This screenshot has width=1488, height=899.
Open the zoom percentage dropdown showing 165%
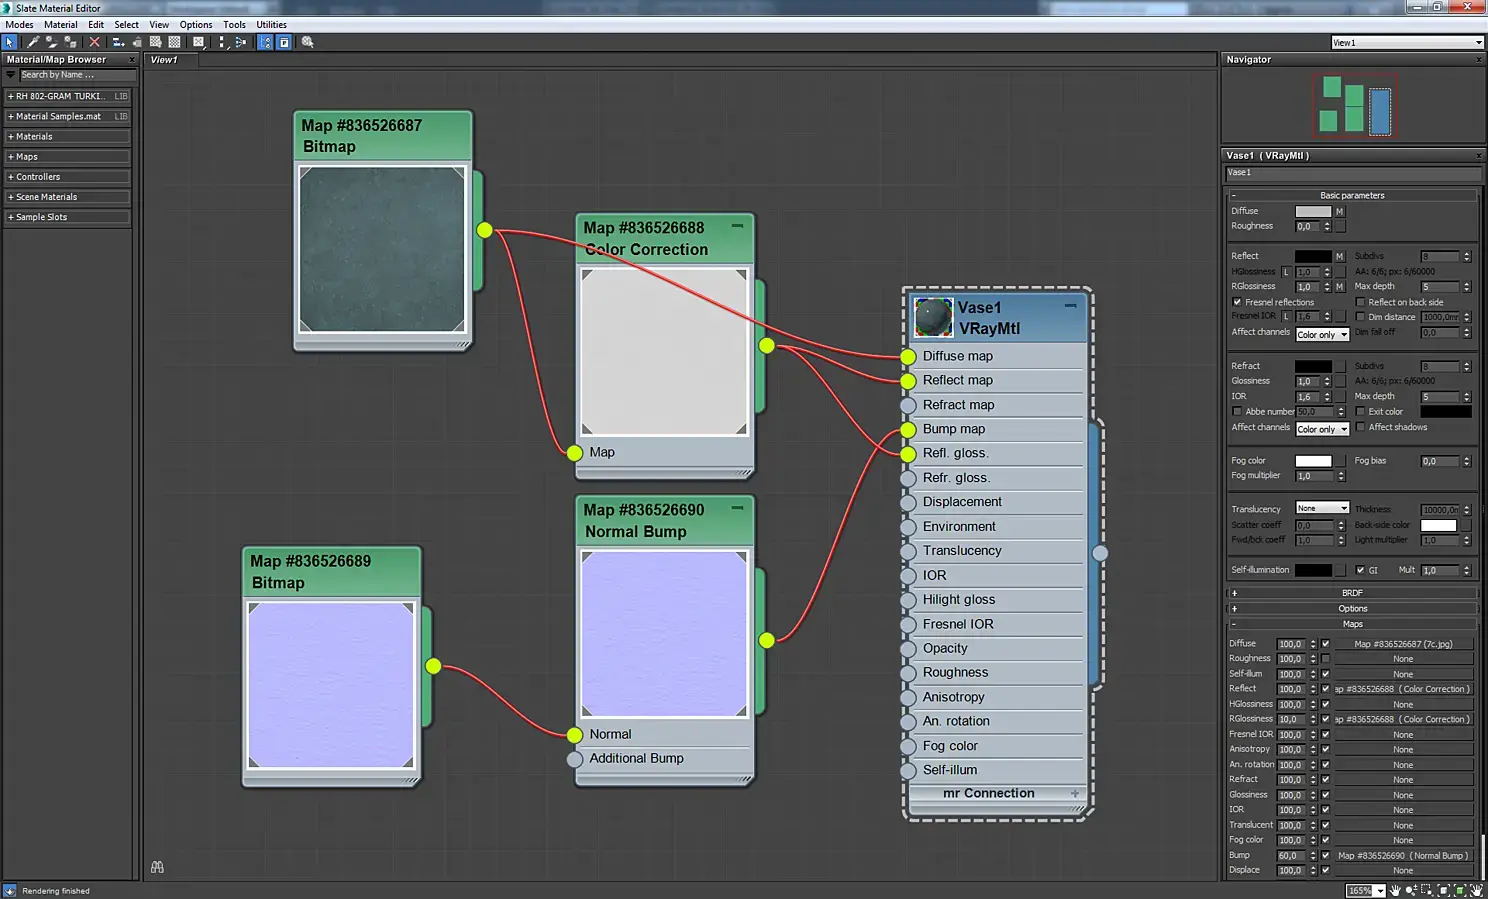[1380, 890]
